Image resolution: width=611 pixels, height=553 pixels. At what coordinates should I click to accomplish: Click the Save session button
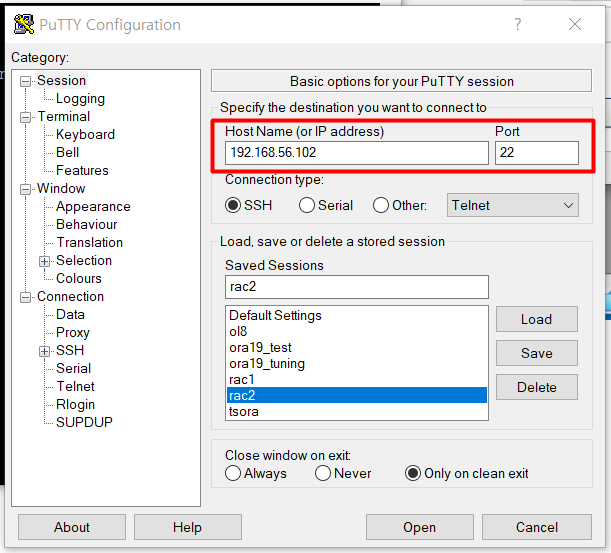click(537, 353)
